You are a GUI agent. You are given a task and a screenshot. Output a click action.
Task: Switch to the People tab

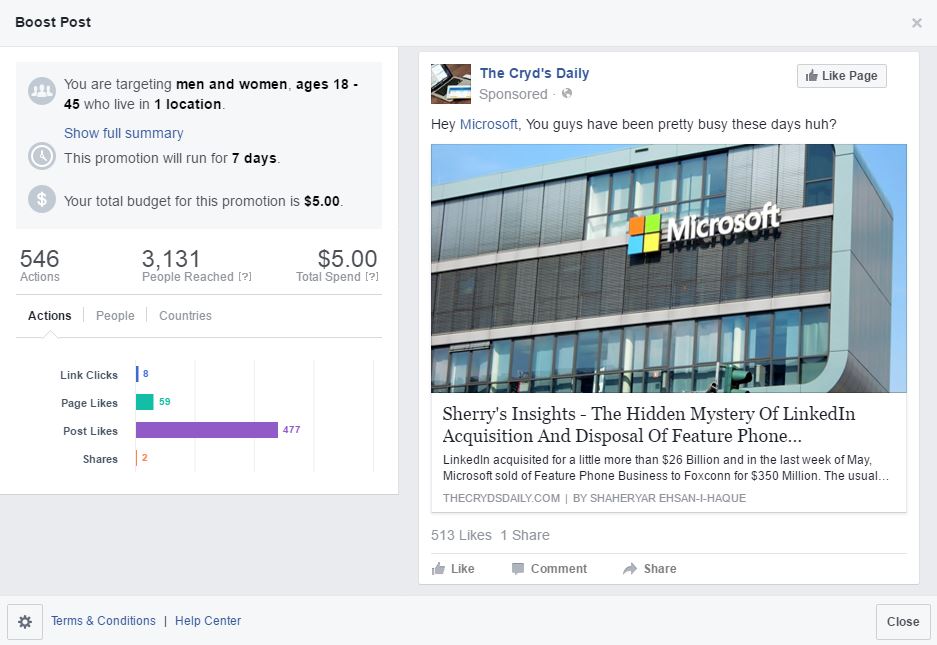[115, 316]
